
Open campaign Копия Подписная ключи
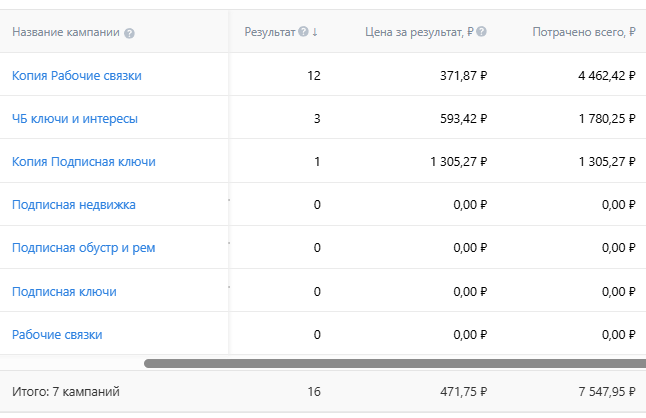(84, 162)
